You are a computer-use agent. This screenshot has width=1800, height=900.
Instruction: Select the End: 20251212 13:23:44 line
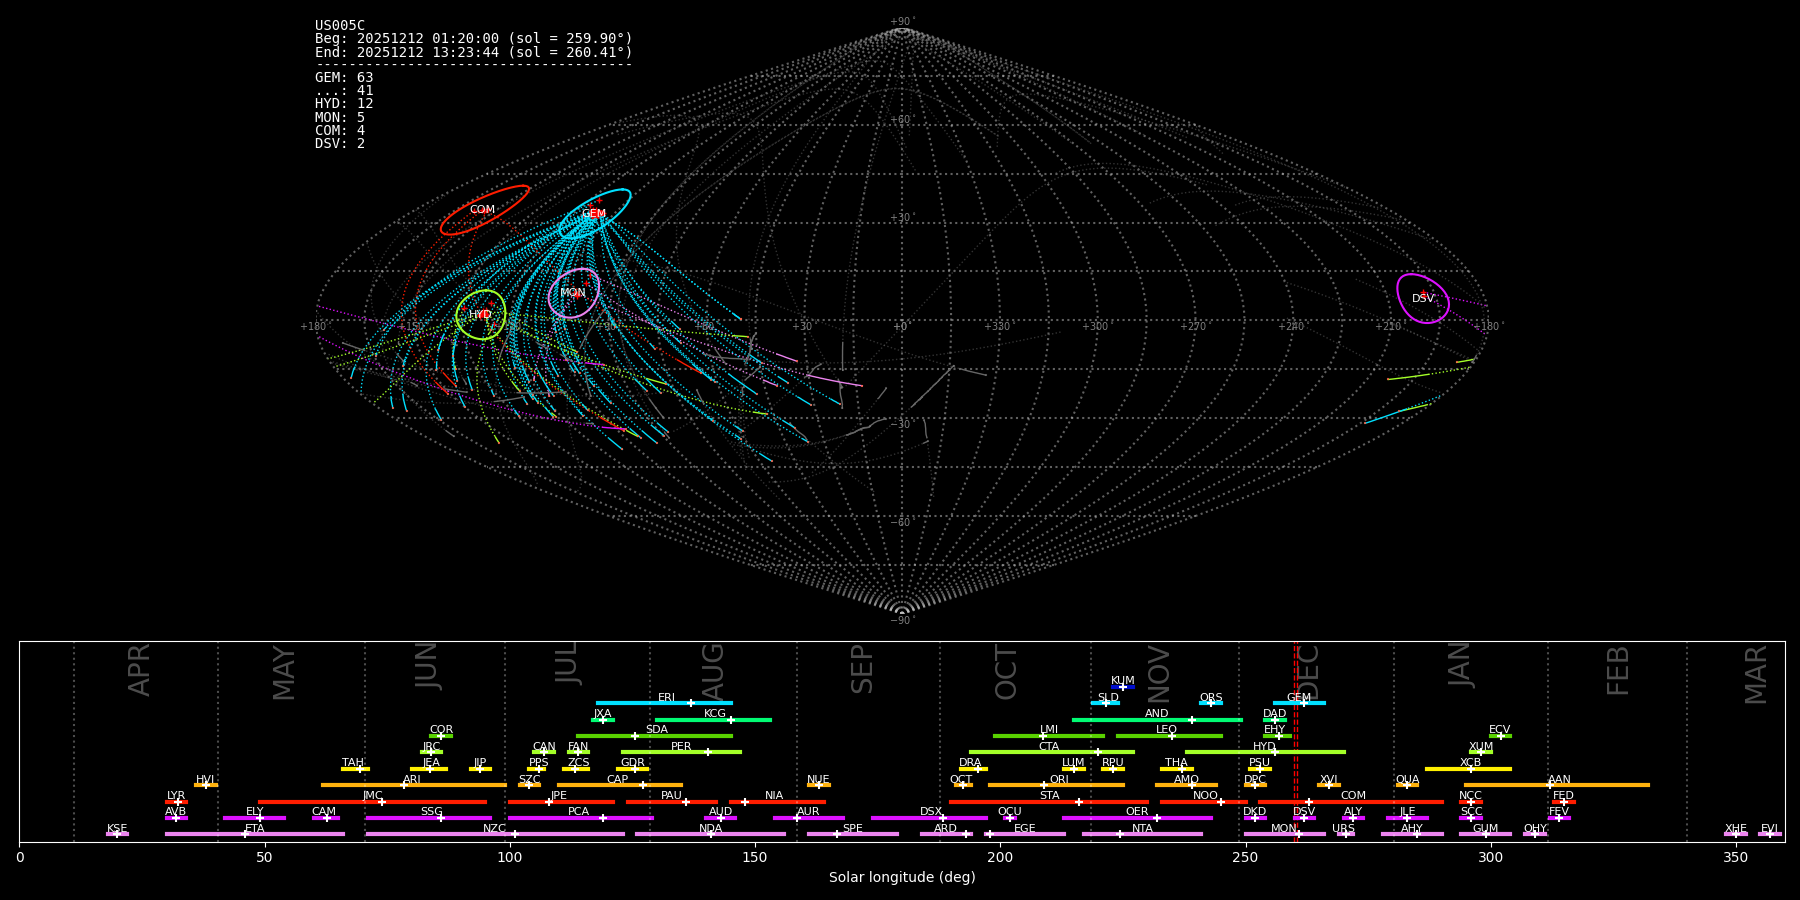[474, 52]
